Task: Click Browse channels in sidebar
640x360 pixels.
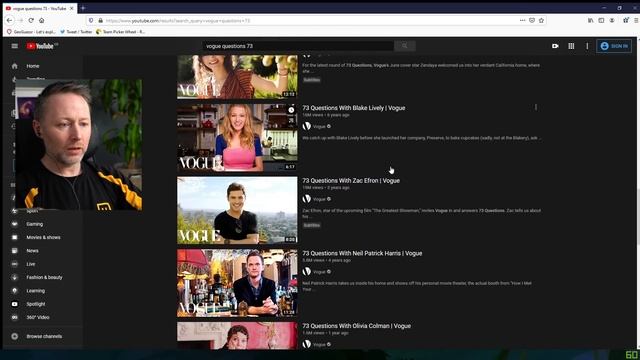Action: click(43, 336)
